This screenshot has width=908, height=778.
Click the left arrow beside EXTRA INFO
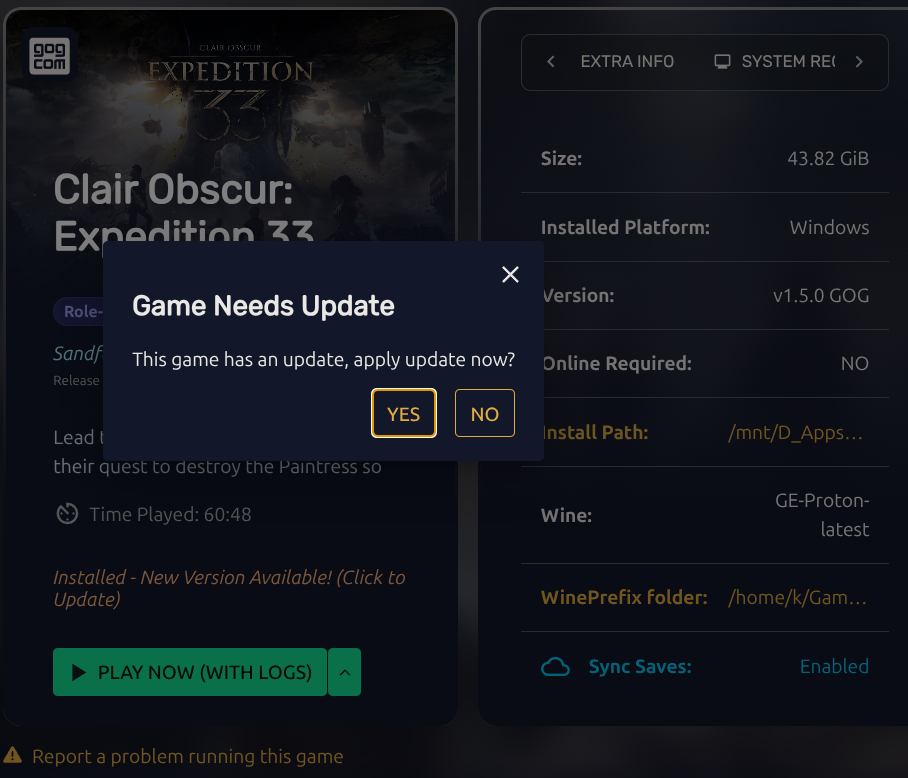(551, 61)
